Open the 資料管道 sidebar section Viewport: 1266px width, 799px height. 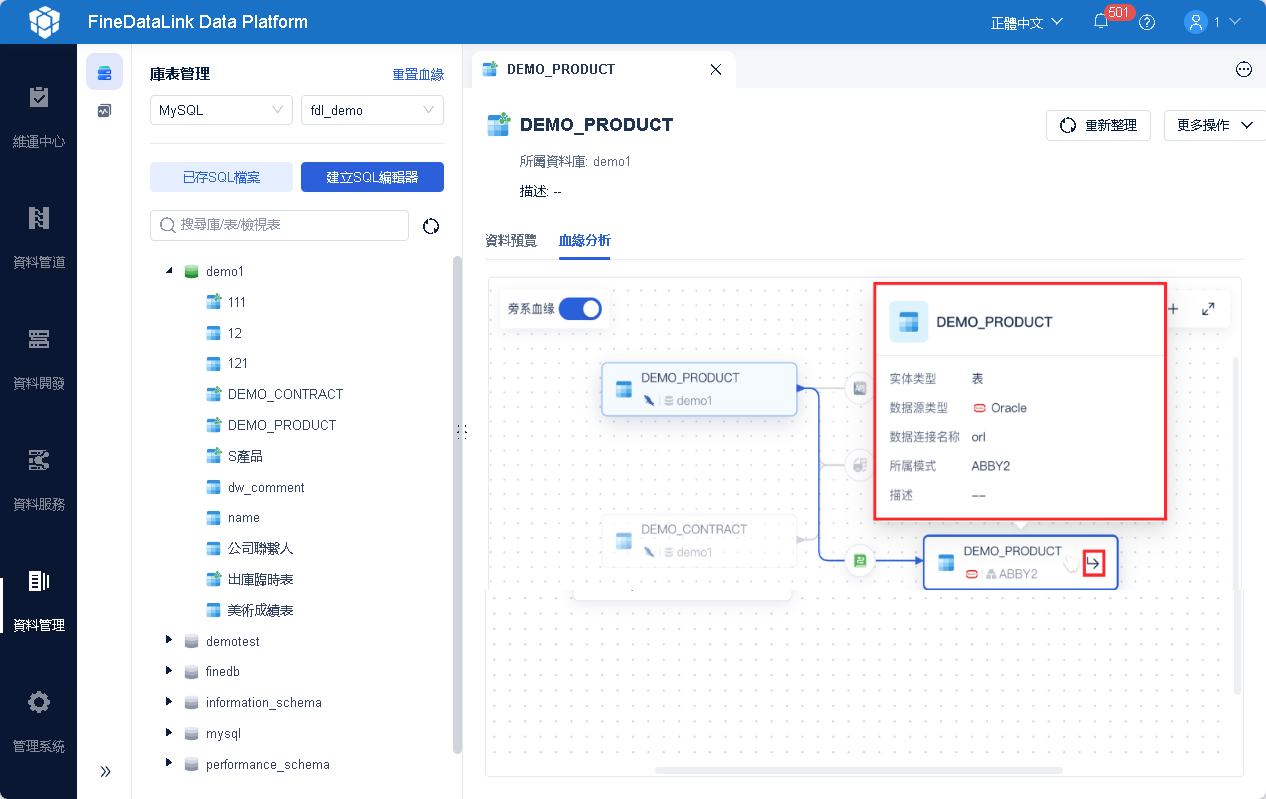coord(38,238)
